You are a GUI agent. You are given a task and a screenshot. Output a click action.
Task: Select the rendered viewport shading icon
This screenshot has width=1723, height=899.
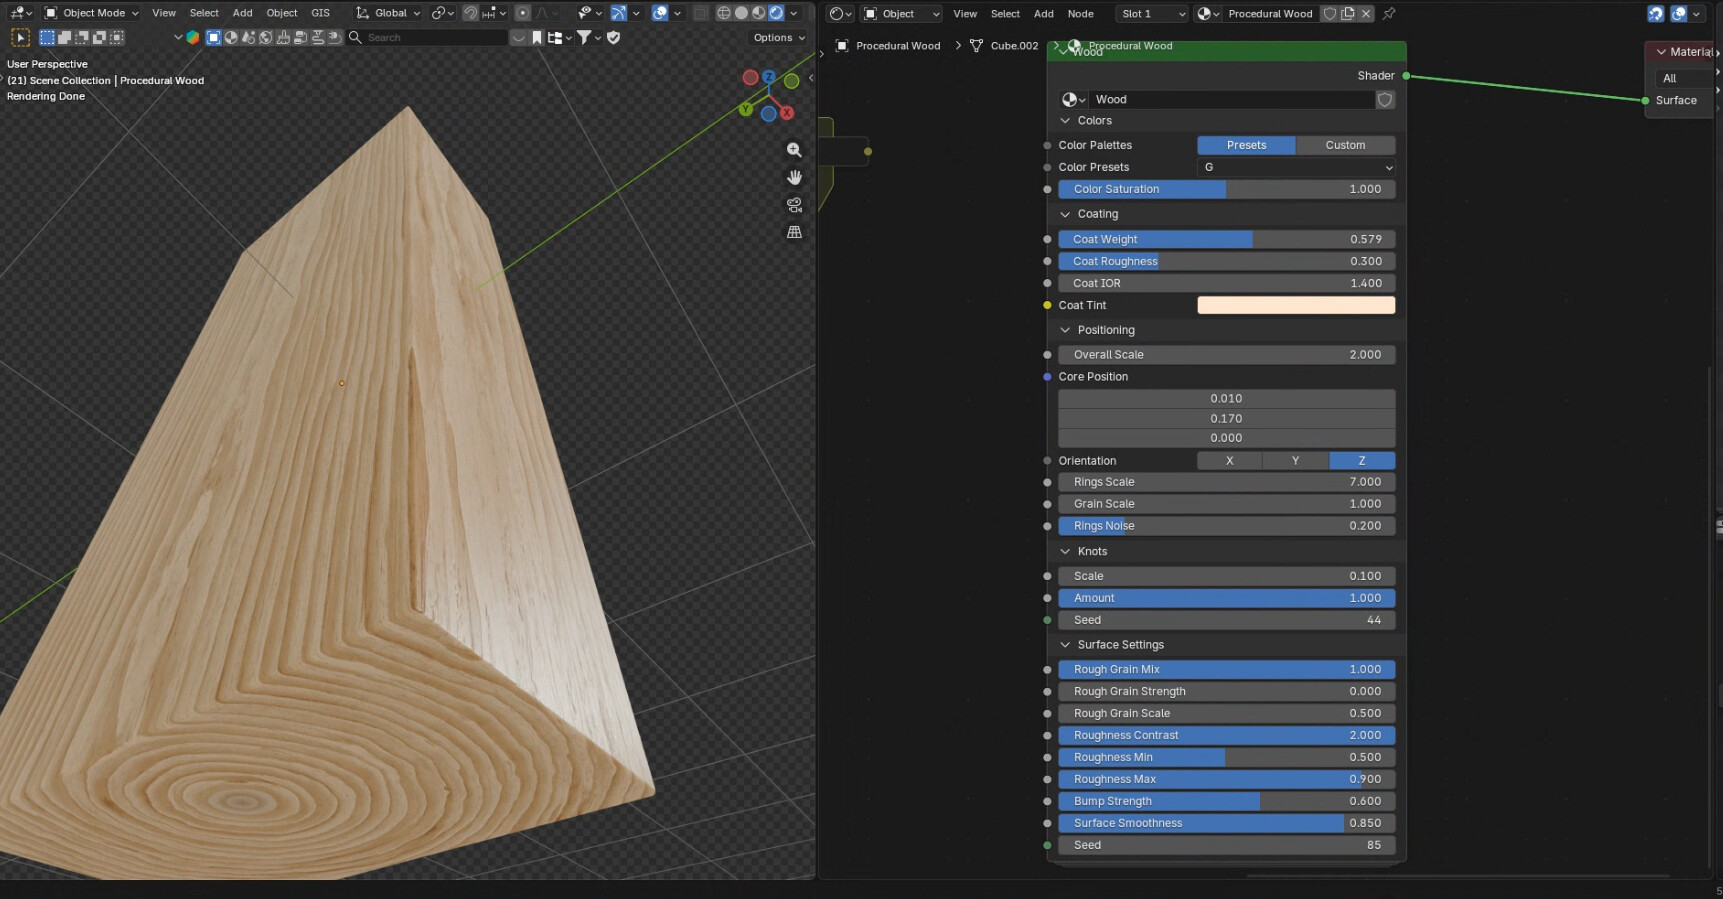tap(775, 13)
